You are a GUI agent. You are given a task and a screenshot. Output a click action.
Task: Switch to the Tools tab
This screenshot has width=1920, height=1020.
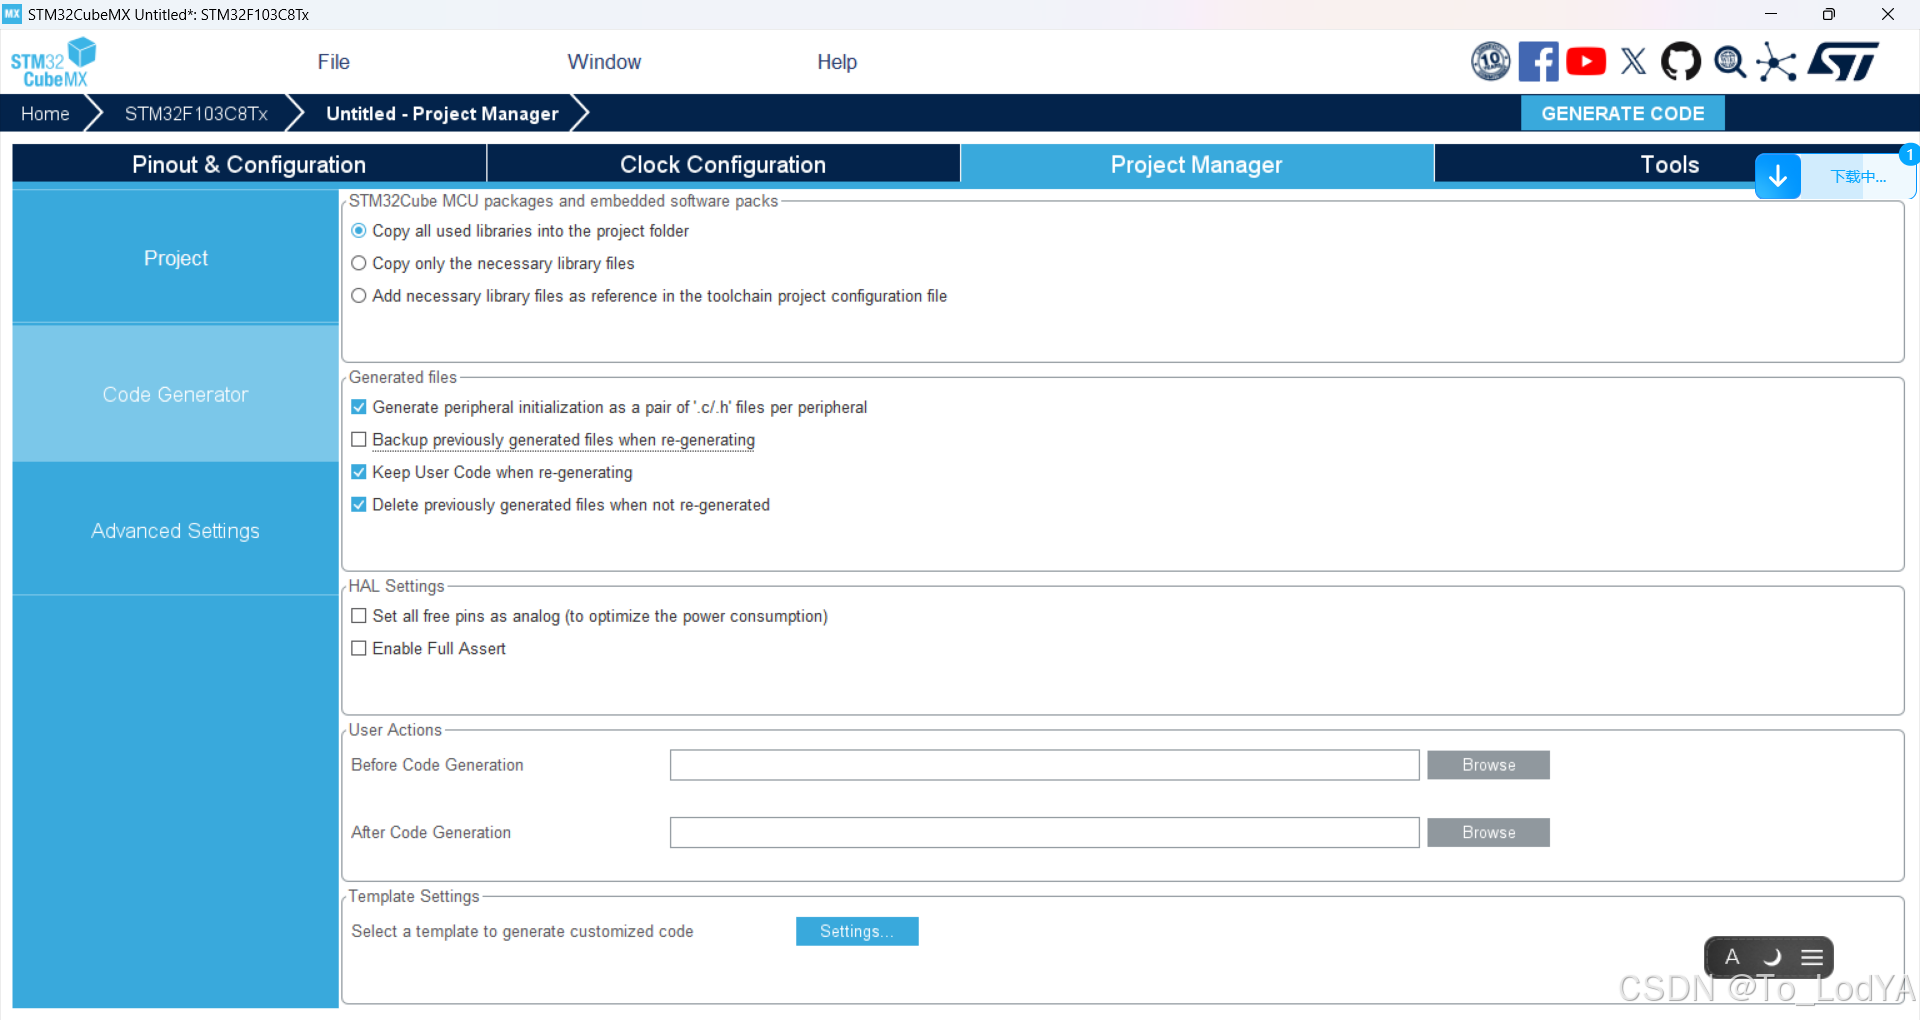coord(1669,164)
